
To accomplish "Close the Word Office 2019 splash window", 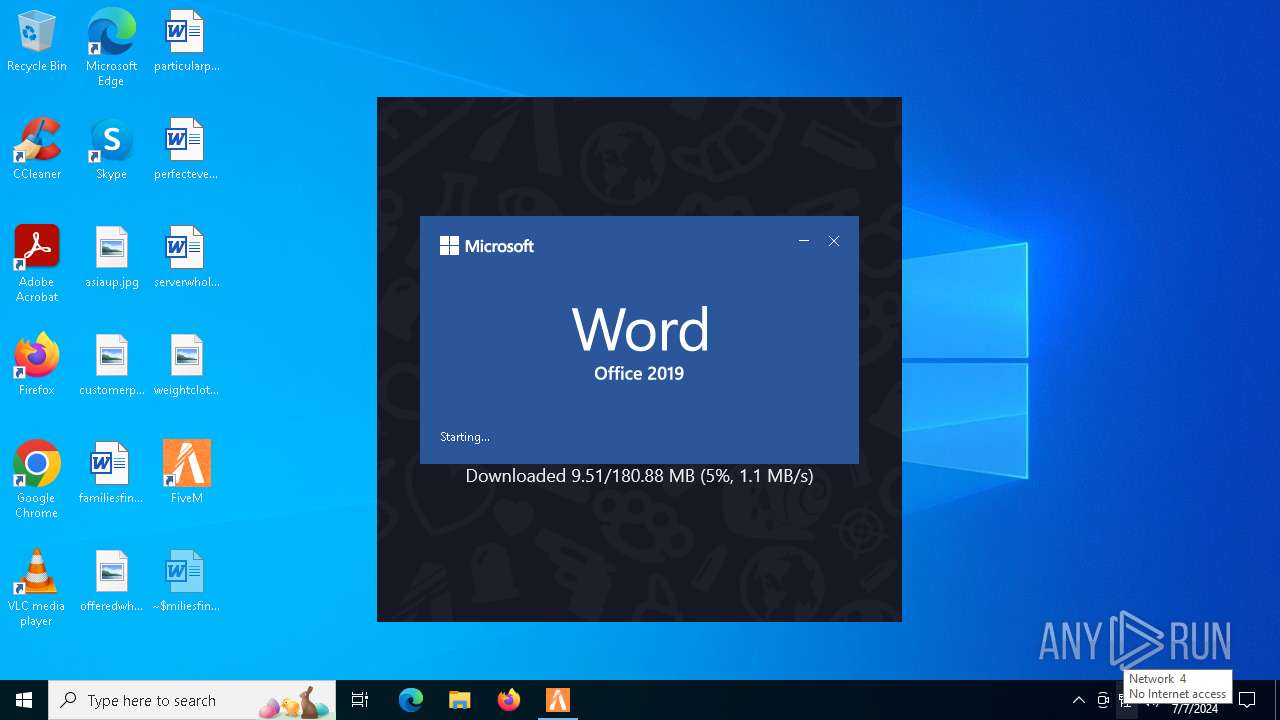I will point(834,241).
